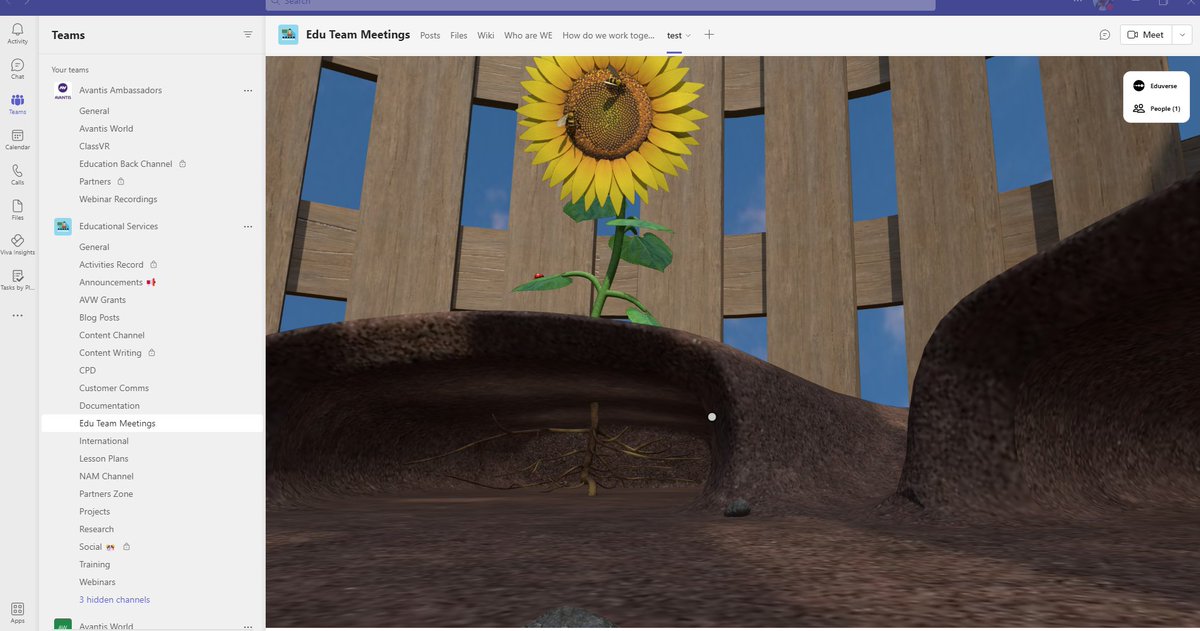
Task: Add a new tab with plus icon
Action: [x=709, y=34]
